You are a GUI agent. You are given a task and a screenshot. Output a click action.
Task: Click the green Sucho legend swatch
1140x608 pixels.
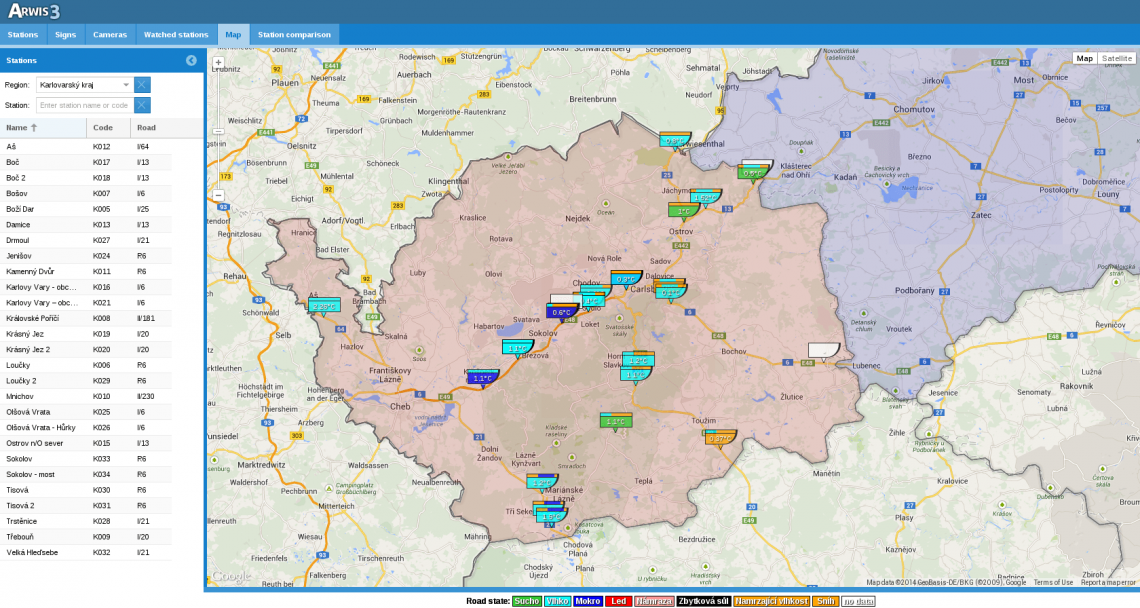pos(527,601)
